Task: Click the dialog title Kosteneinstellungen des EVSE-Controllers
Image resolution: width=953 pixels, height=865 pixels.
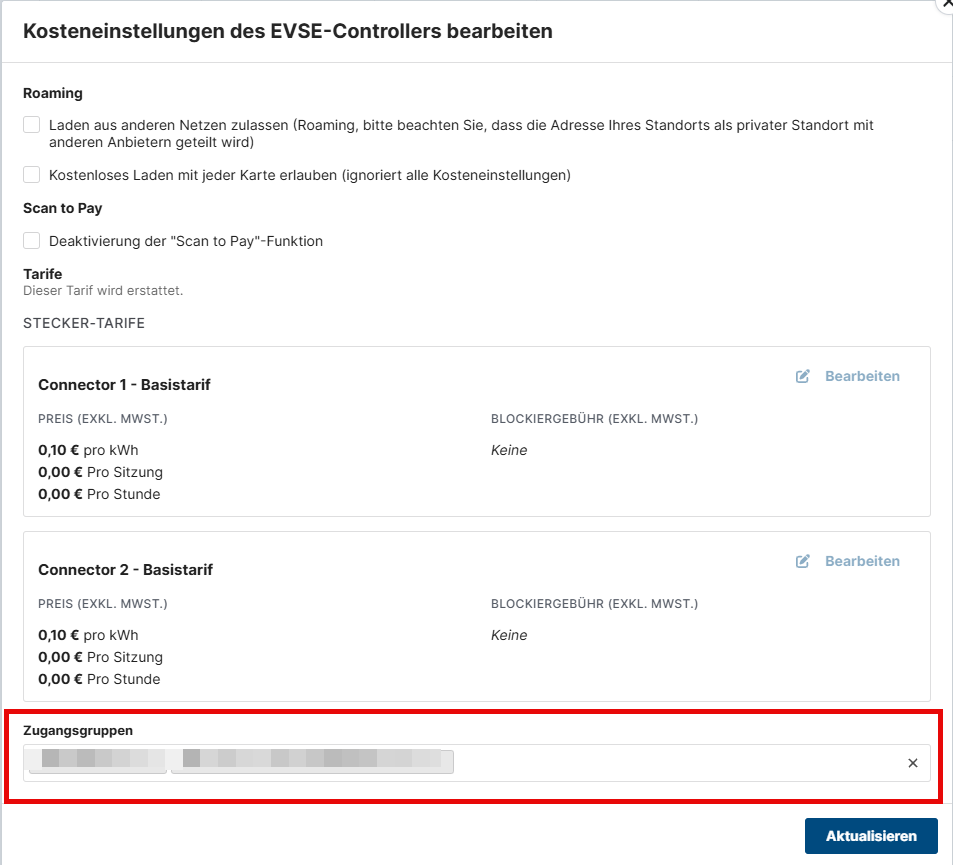Action: click(x=288, y=31)
